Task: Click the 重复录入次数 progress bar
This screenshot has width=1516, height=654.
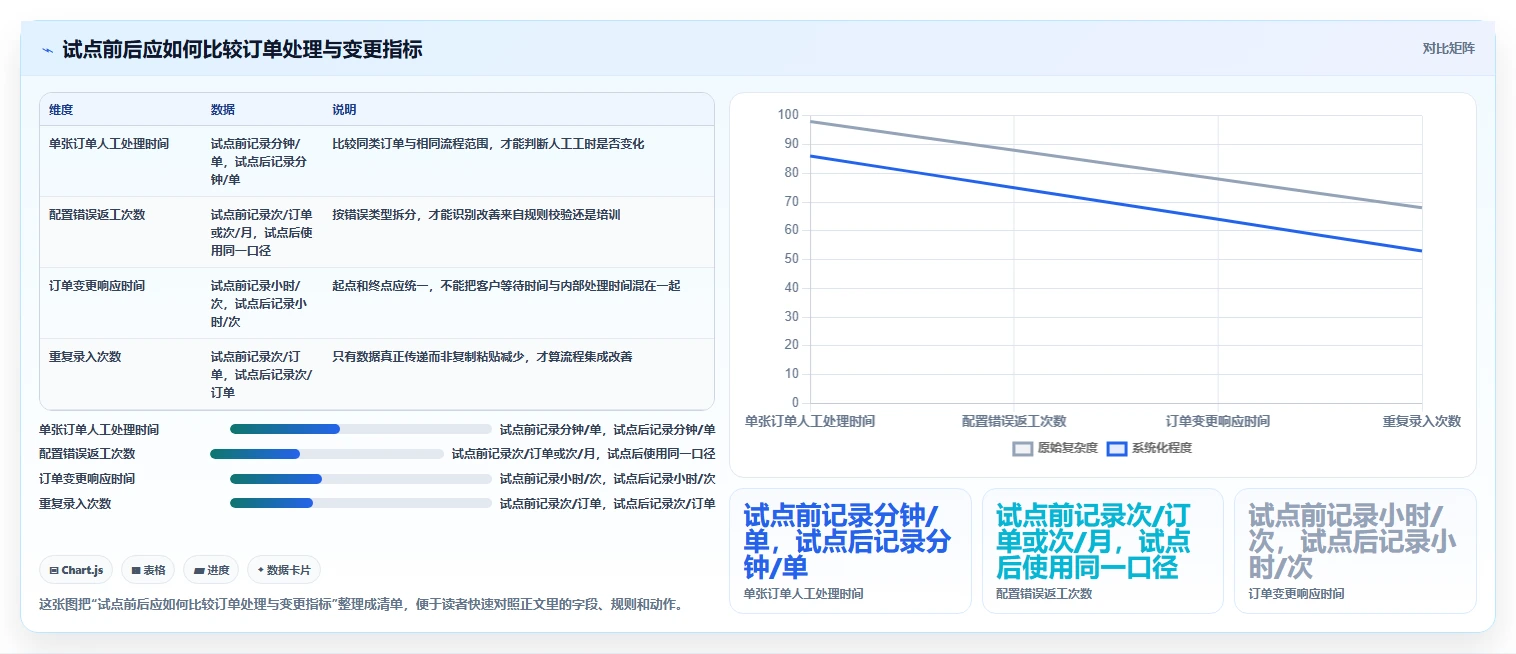Action: (361, 503)
